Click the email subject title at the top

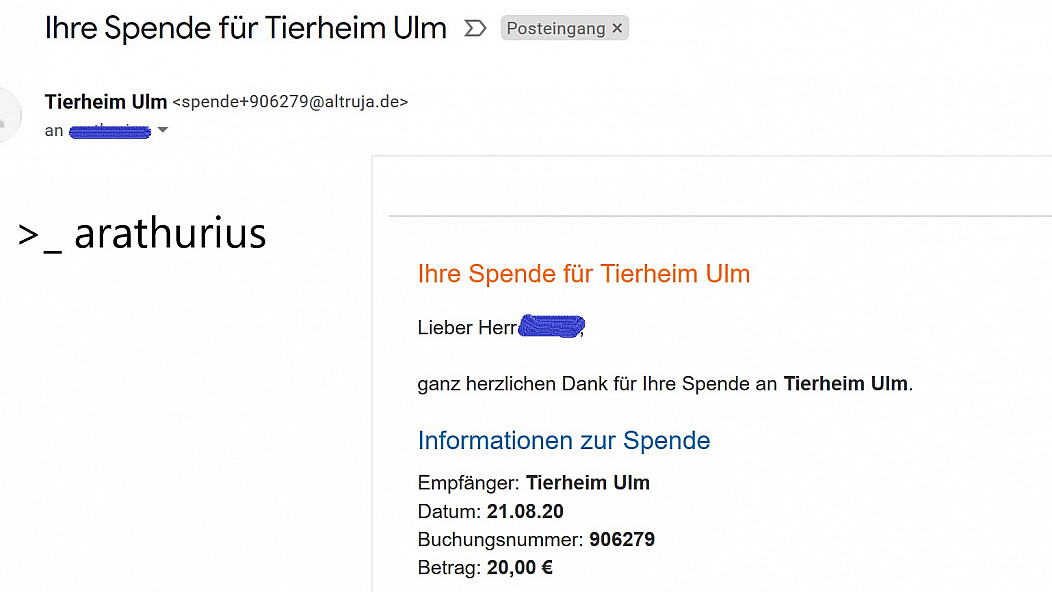point(246,28)
